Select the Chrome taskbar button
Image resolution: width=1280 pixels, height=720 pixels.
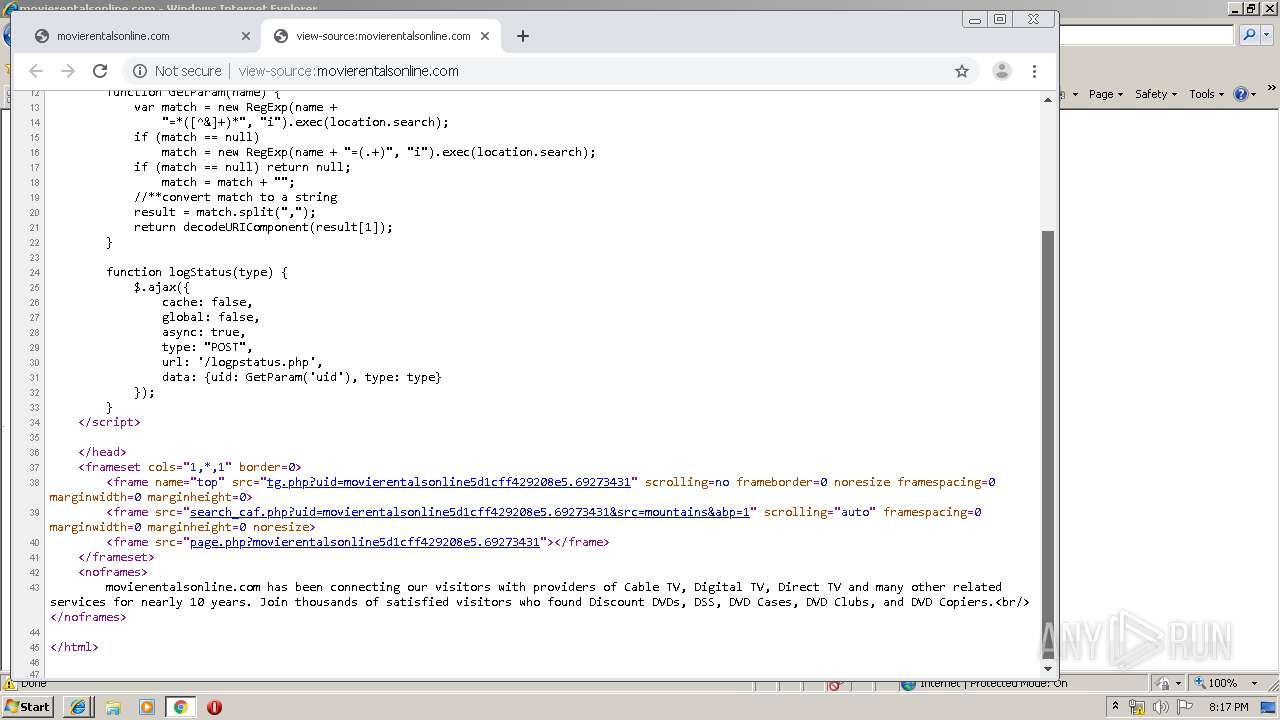180,707
